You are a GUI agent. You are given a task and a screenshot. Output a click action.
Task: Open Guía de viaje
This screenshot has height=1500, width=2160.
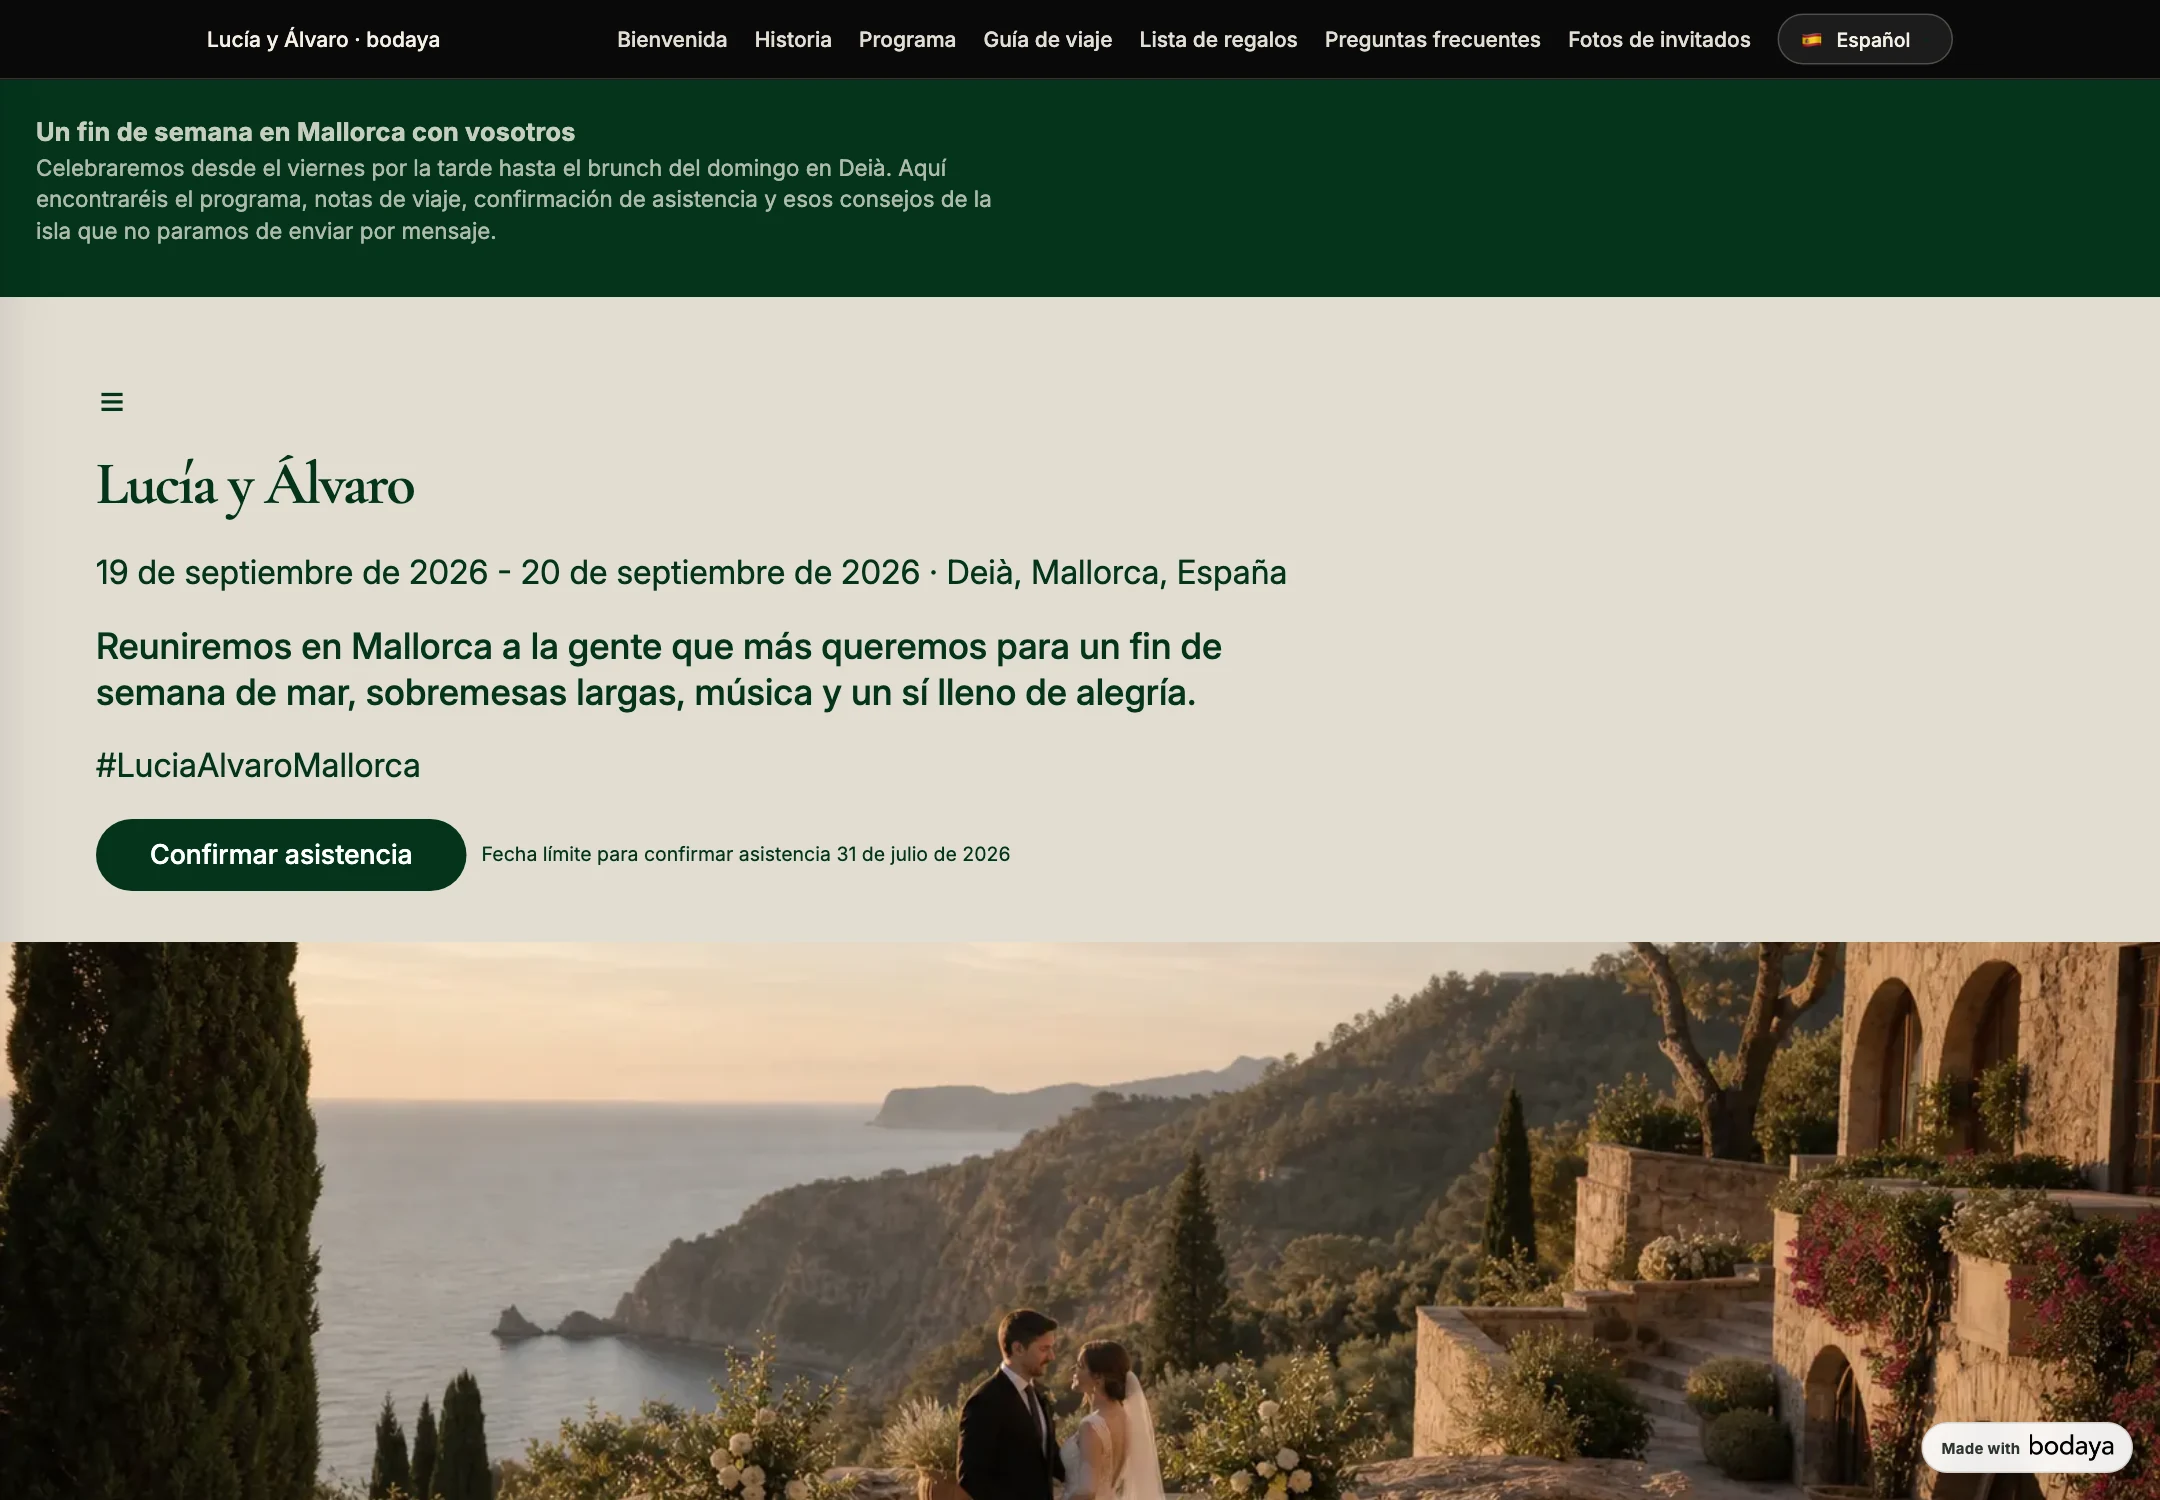coord(1047,40)
